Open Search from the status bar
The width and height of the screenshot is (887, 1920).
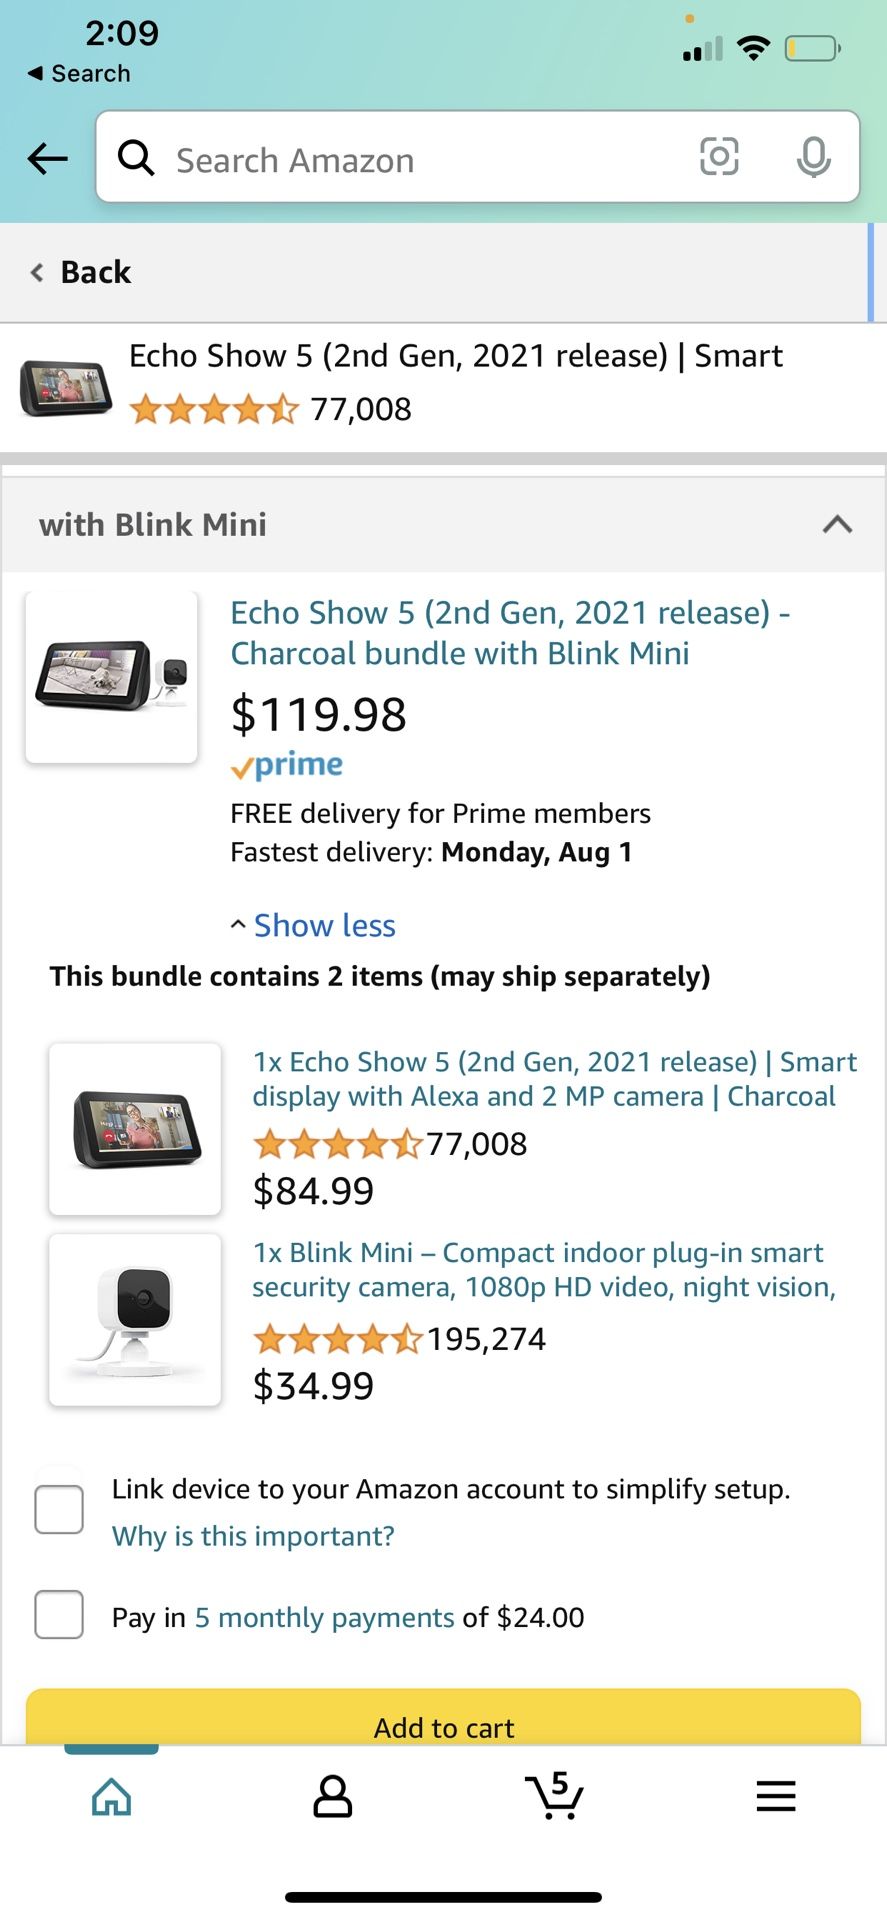pyautogui.click(x=77, y=72)
